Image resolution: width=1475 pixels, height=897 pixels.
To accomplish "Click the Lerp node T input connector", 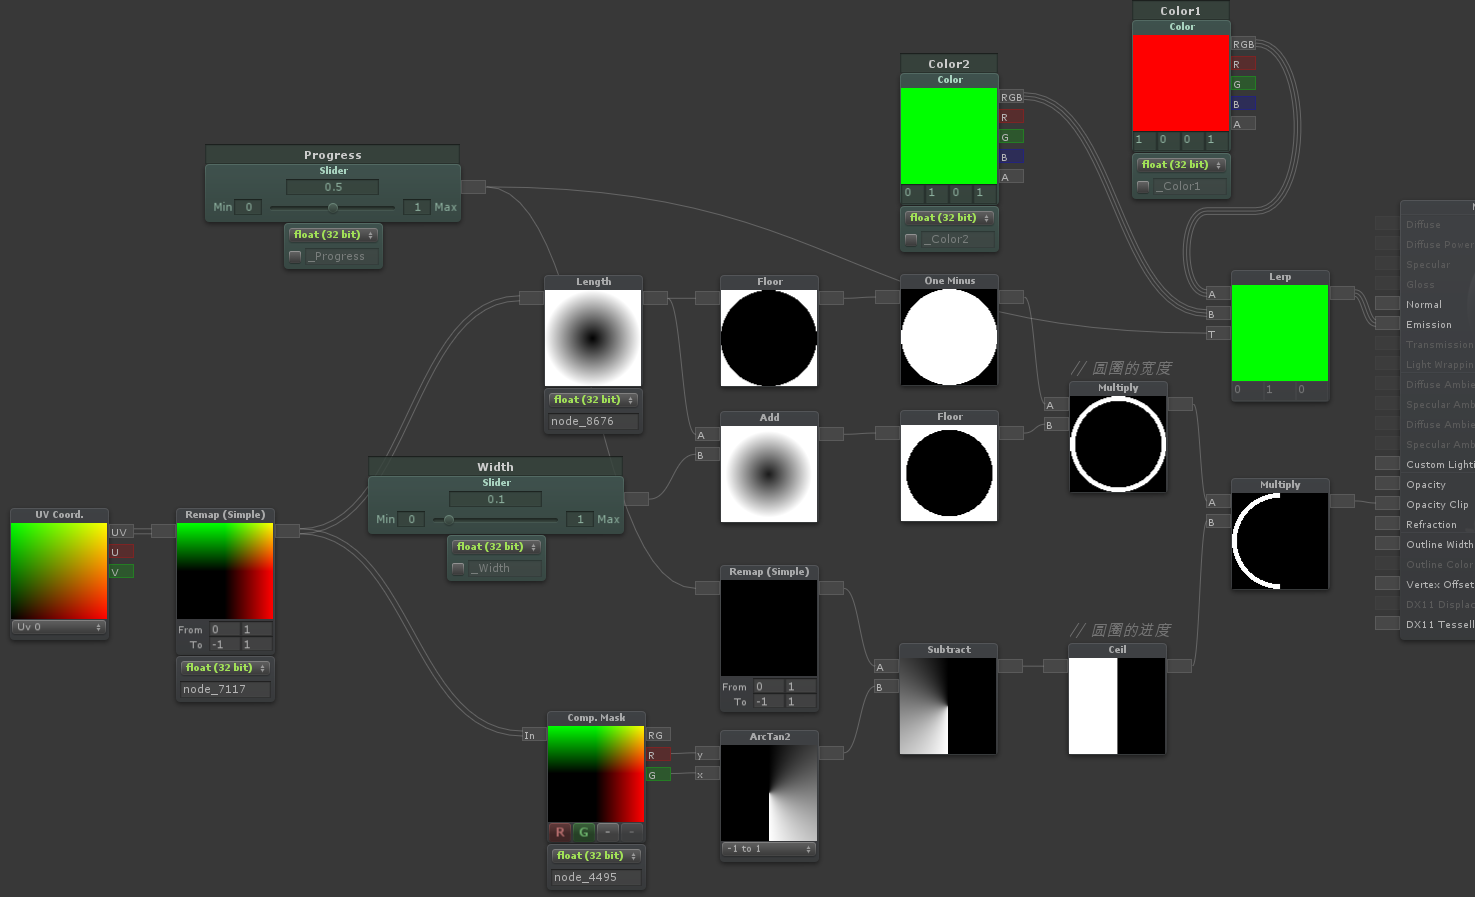I will 1216,334.
